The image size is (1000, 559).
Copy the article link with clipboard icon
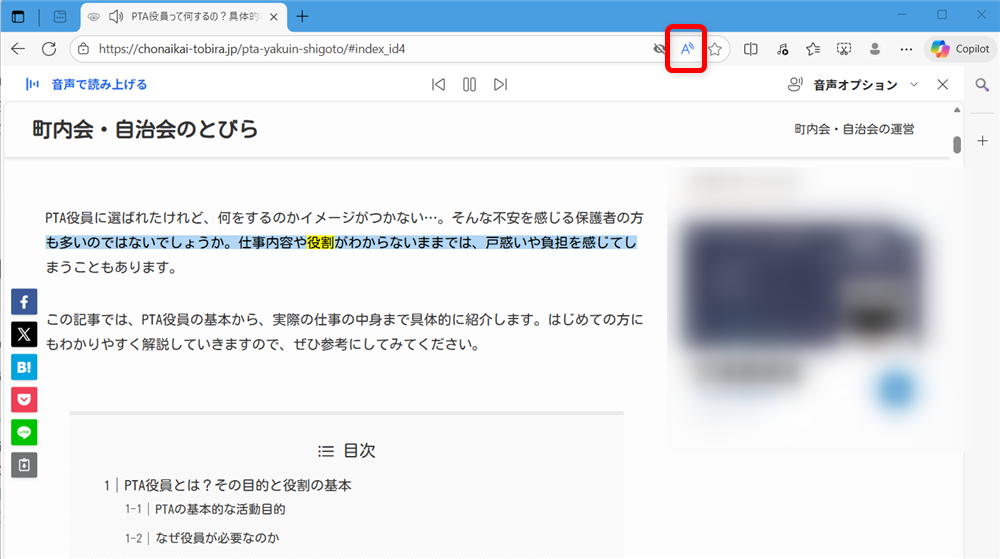24,465
